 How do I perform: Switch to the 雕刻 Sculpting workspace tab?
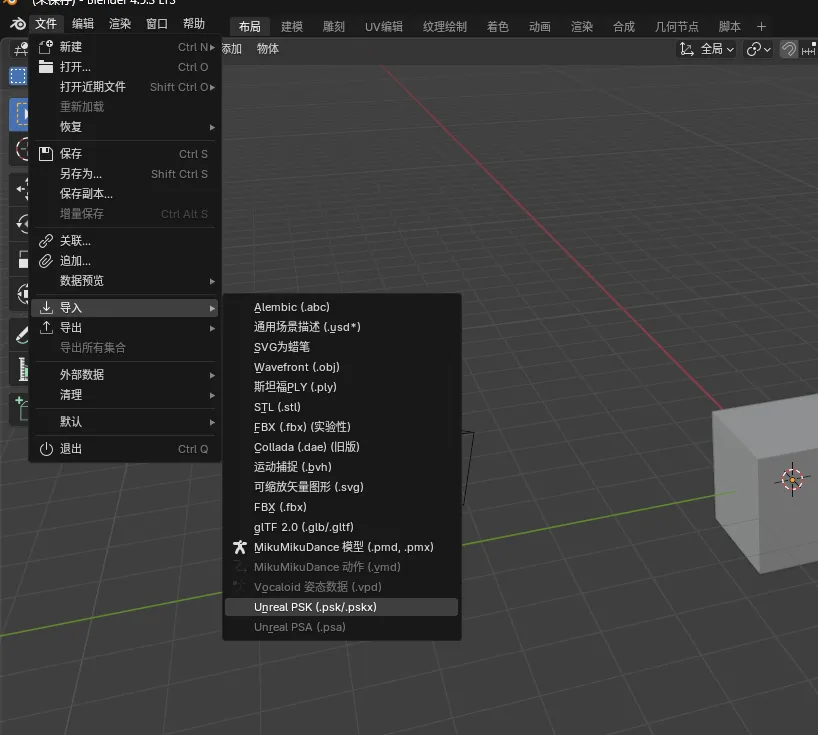pyautogui.click(x=334, y=26)
